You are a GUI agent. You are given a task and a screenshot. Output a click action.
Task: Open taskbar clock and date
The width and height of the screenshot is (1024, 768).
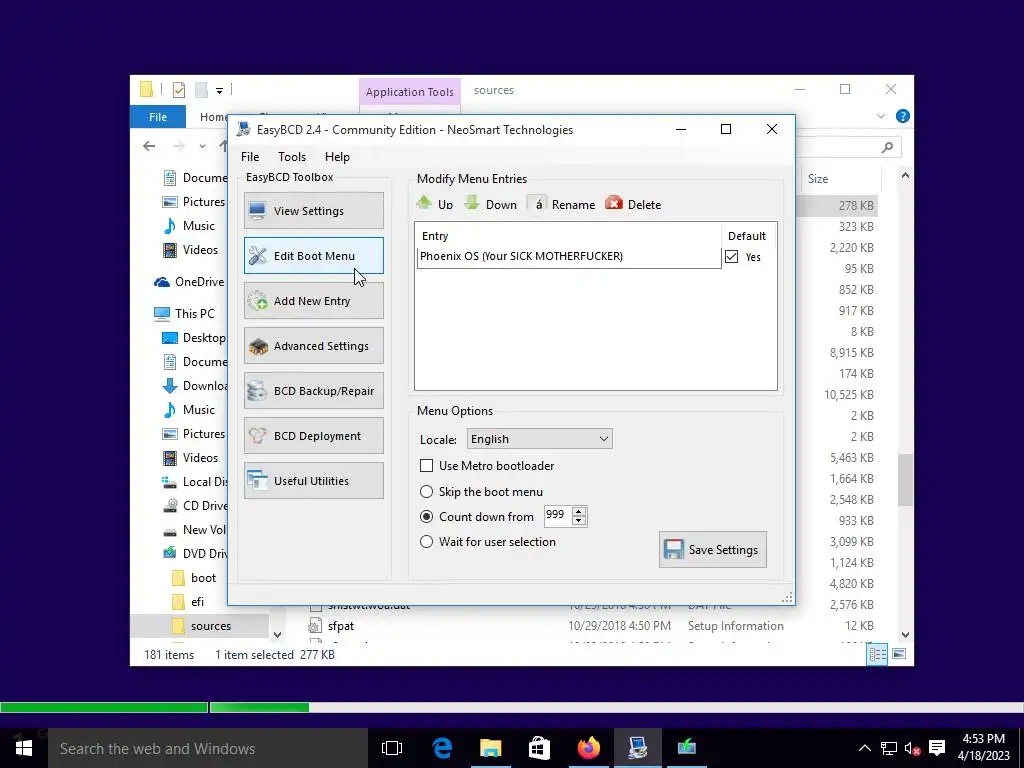[x=984, y=748]
